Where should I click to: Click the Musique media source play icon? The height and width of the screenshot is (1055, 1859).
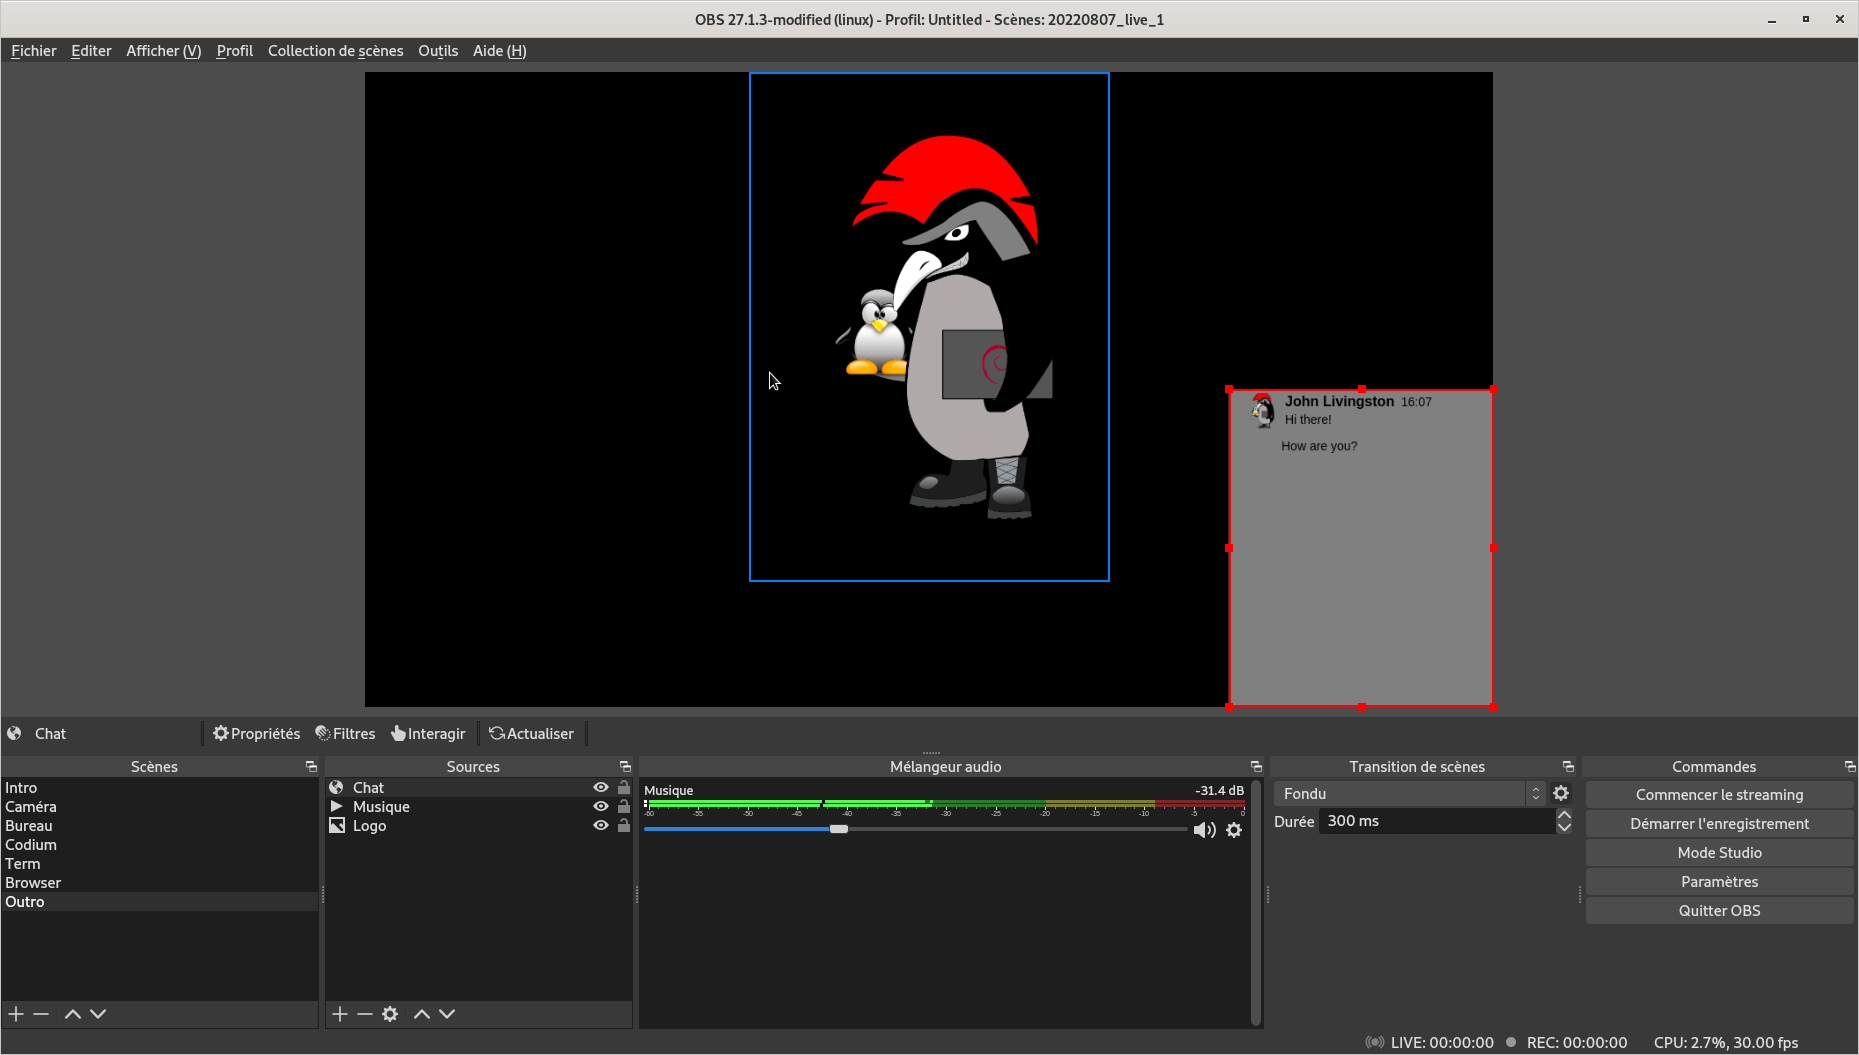pyautogui.click(x=337, y=807)
